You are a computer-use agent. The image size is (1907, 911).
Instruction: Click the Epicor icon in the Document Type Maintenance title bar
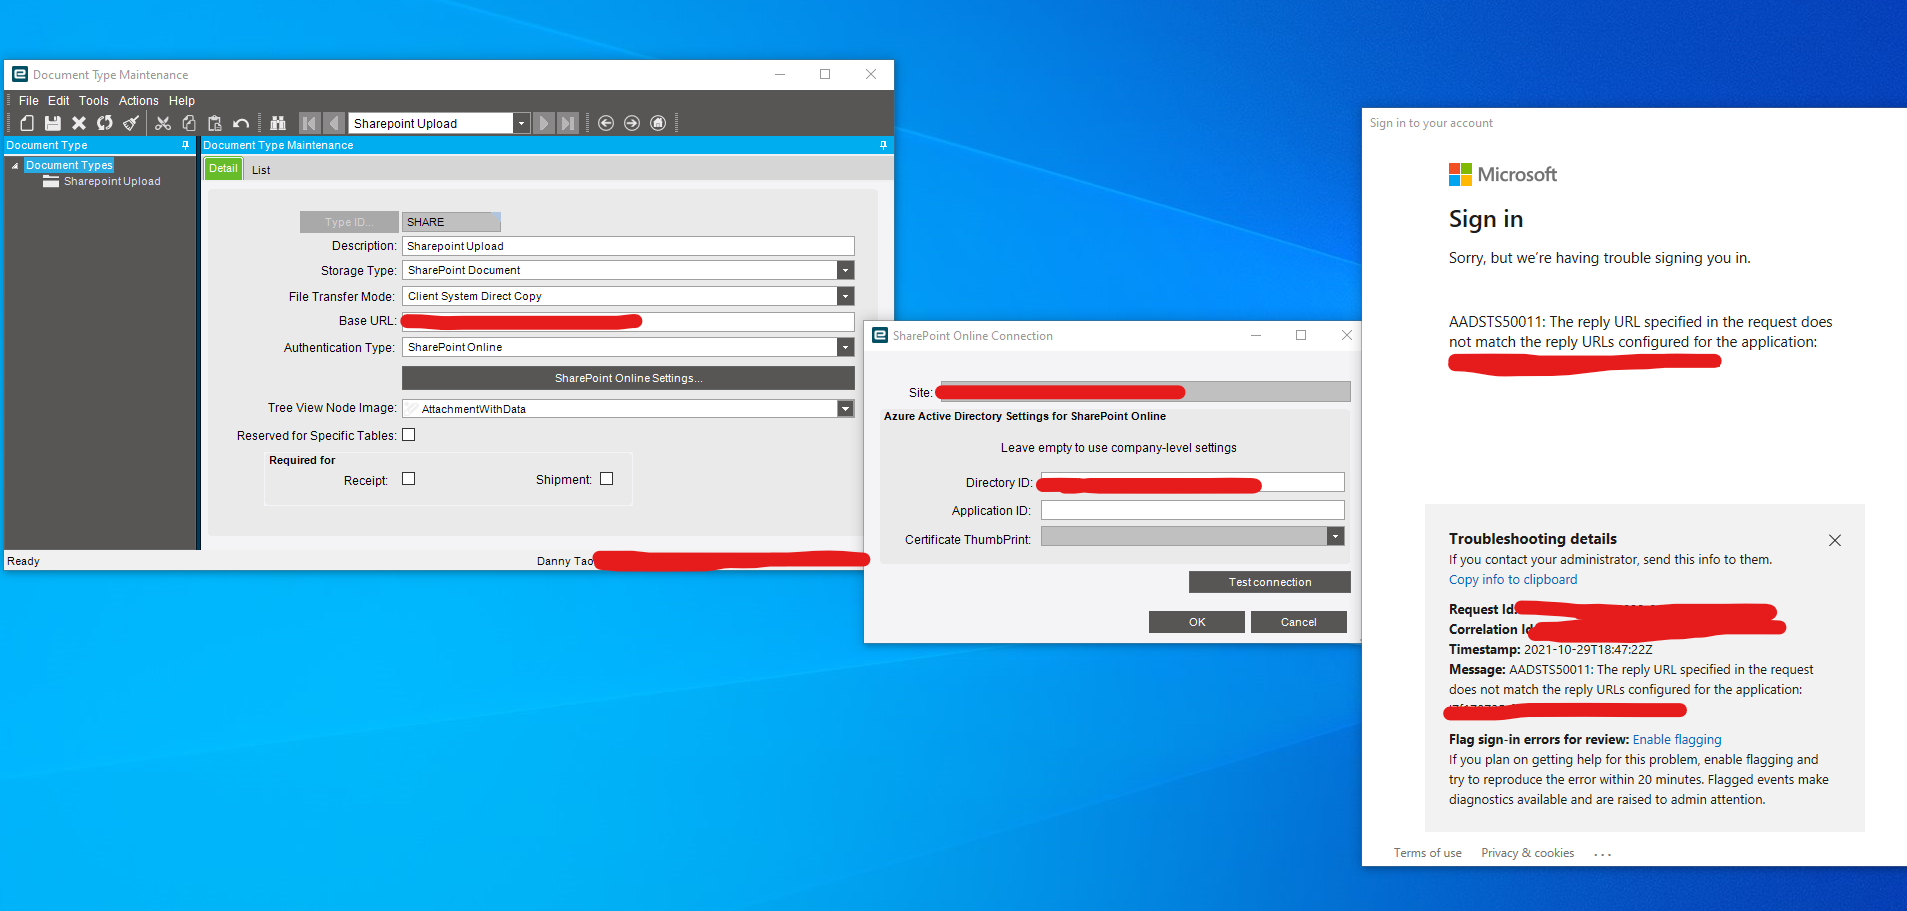pos(20,74)
